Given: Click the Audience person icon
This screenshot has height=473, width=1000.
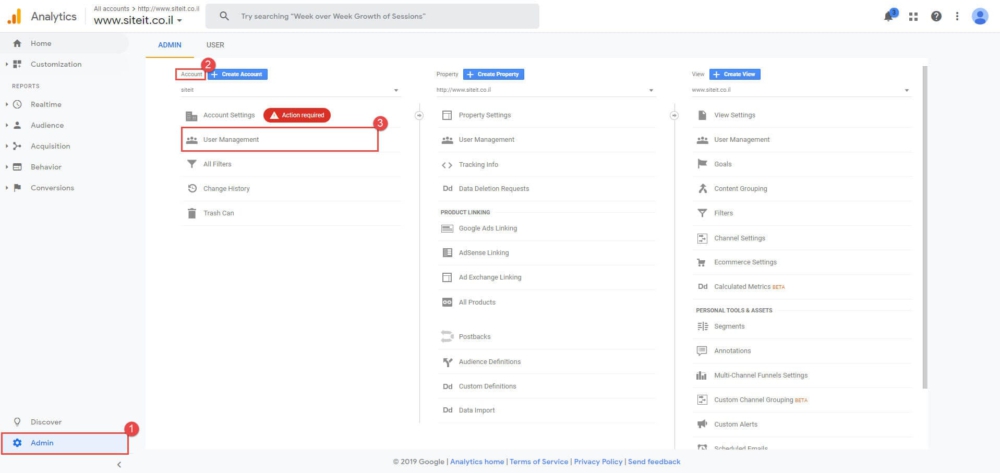Looking at the screenshot, I should tap(17, 126).
